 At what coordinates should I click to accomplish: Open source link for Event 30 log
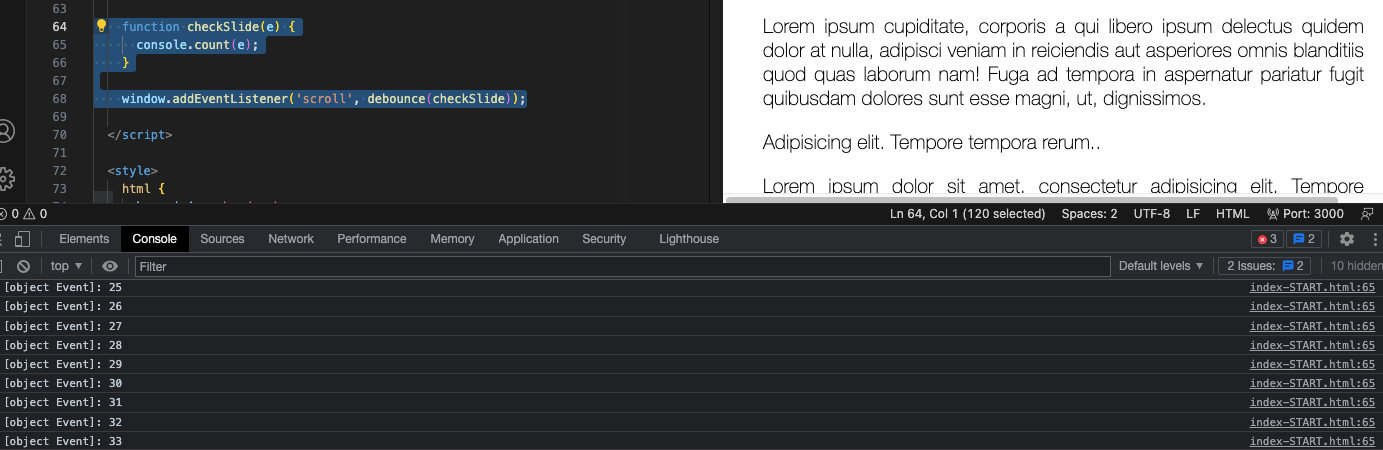(x=1312, y=383)
